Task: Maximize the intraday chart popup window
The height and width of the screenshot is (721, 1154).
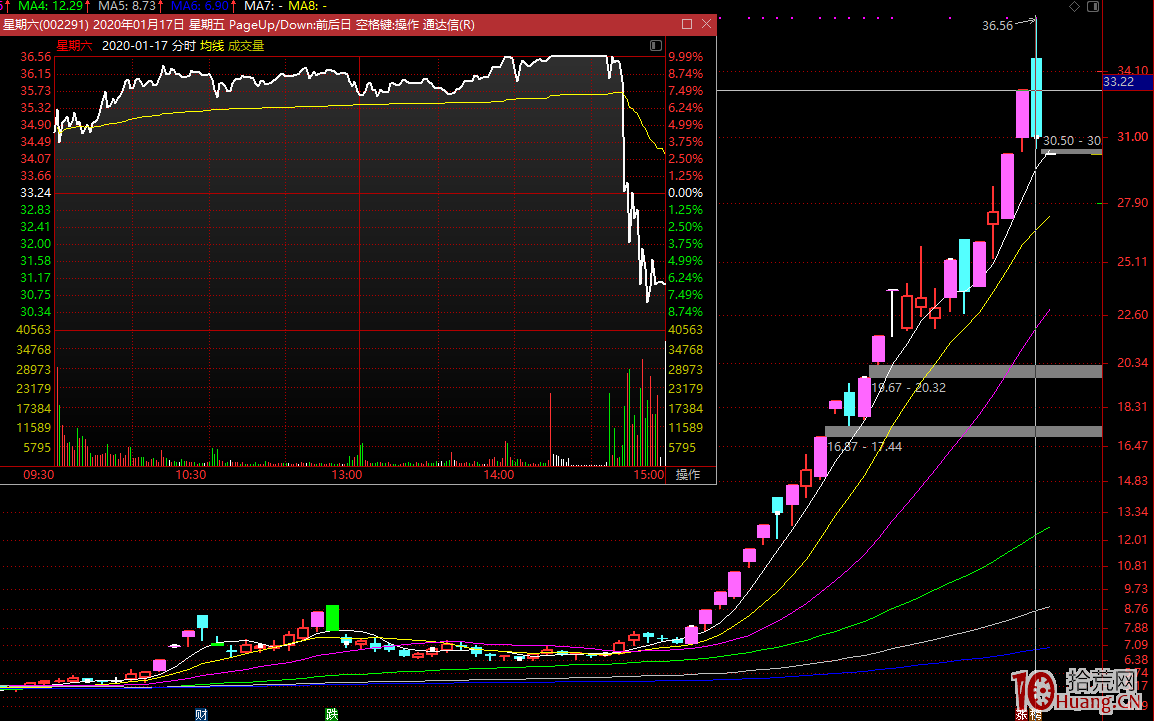Action: pyautogui.click(x=686, y=24)
